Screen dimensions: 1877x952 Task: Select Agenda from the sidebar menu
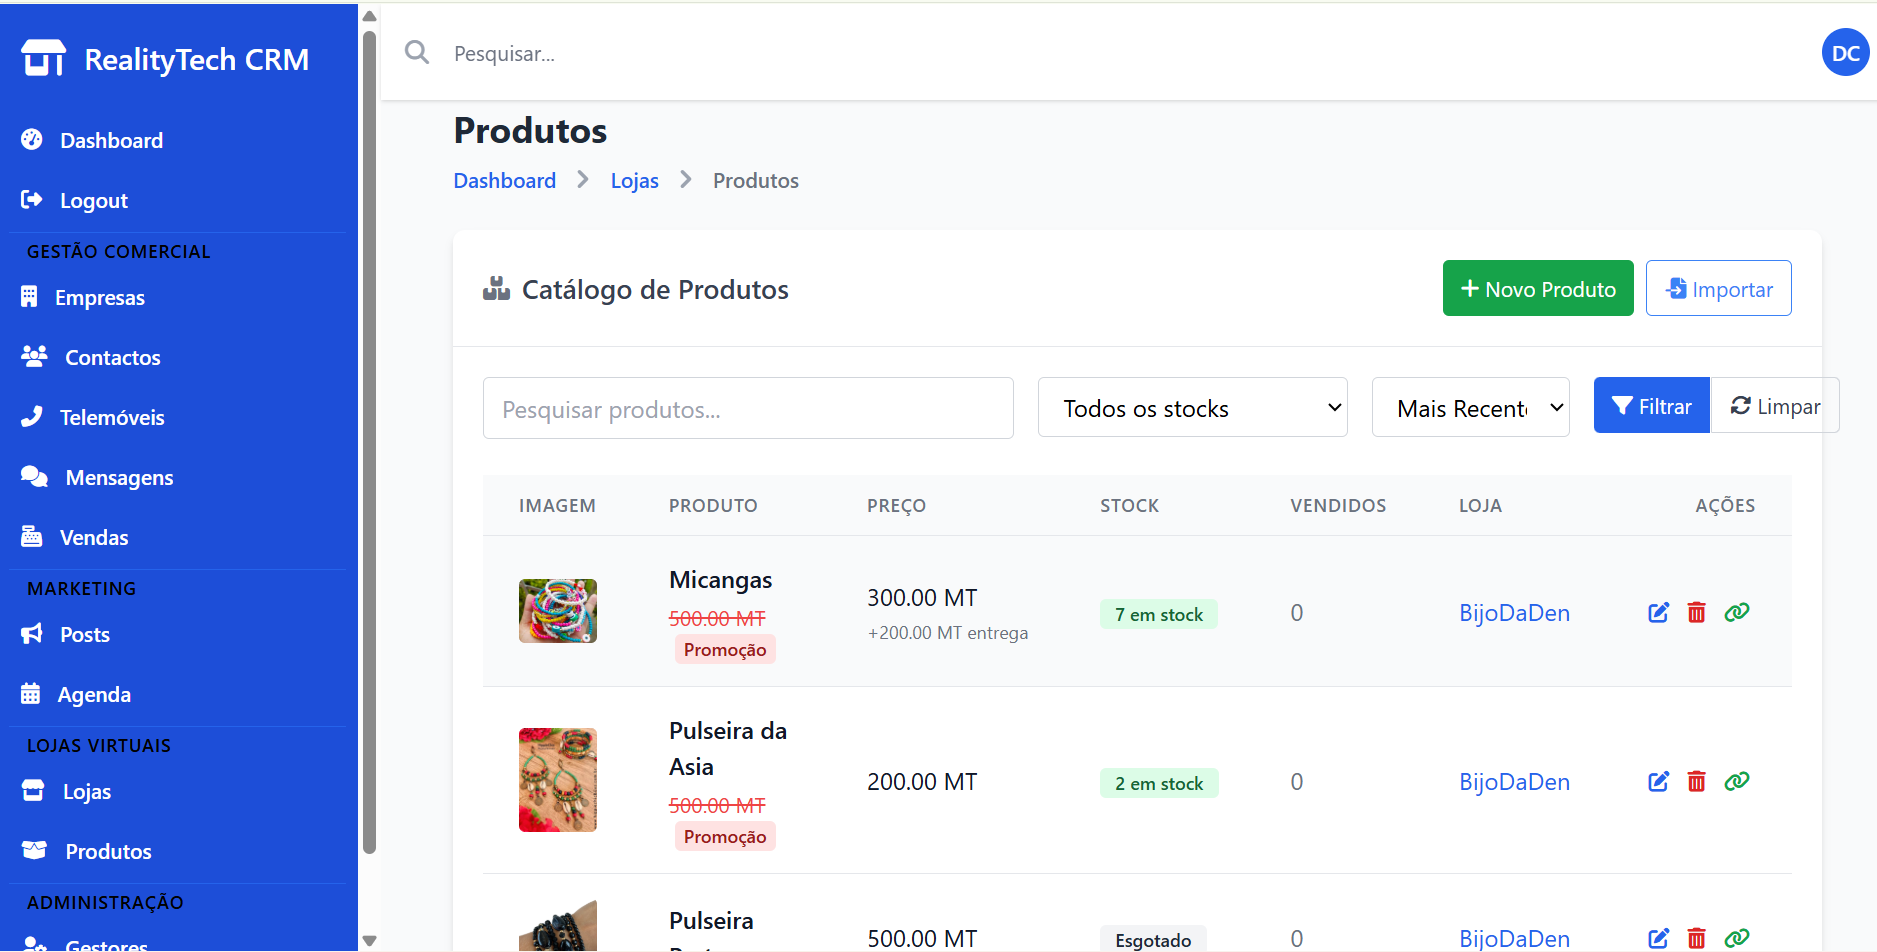94,695
